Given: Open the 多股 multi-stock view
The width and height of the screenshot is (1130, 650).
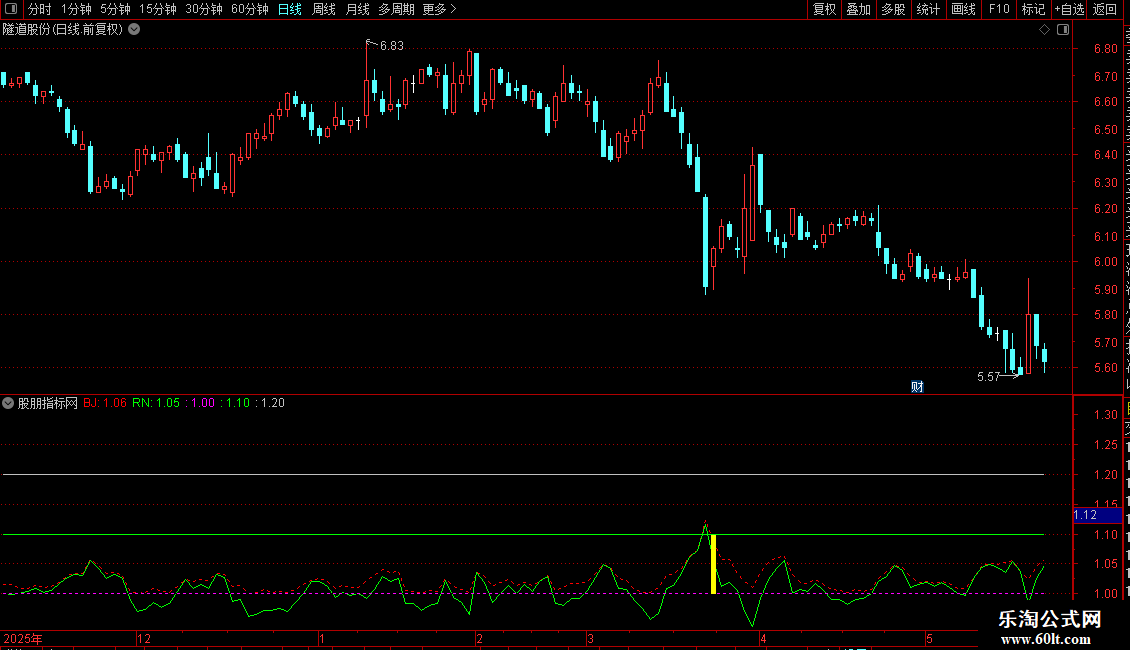Looking at the screenshot, I should click(x=893, y=9).
